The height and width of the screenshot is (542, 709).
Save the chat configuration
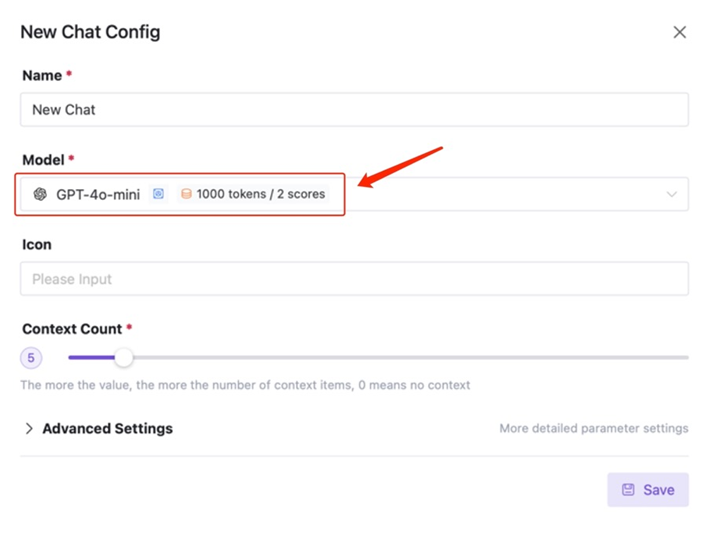coord(648,490)
